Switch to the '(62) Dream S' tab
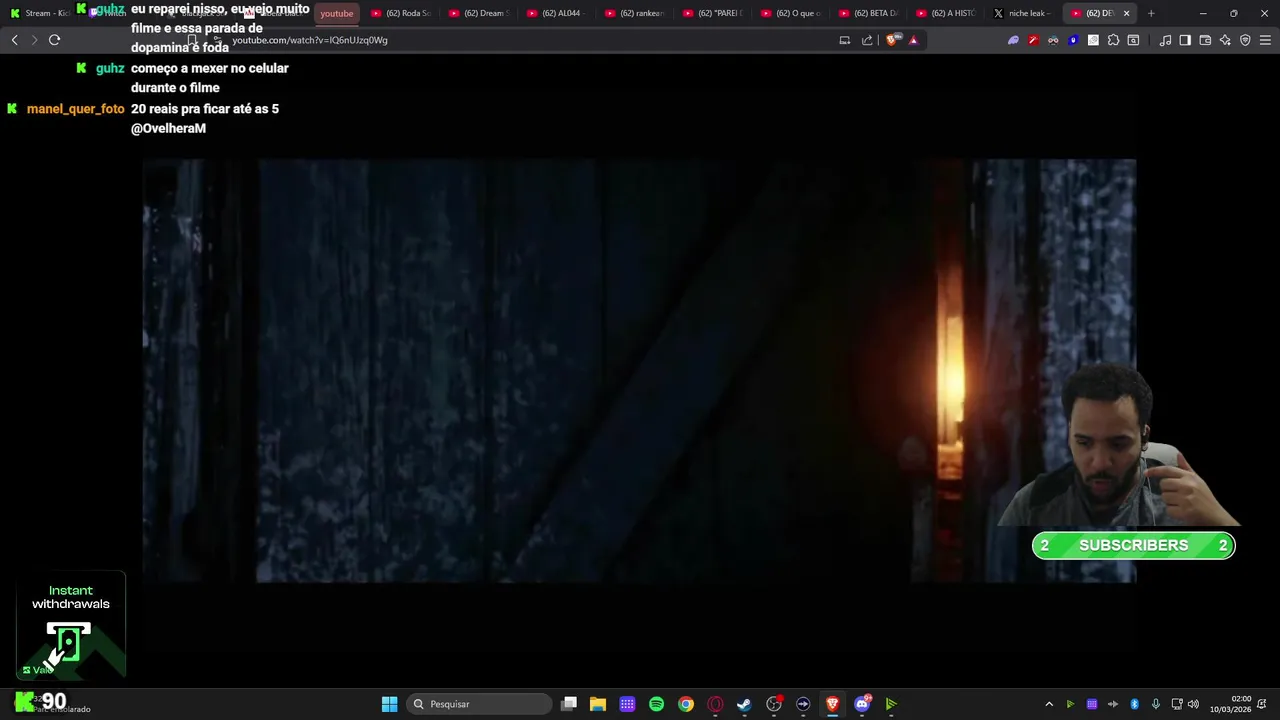 pos(478,13)
